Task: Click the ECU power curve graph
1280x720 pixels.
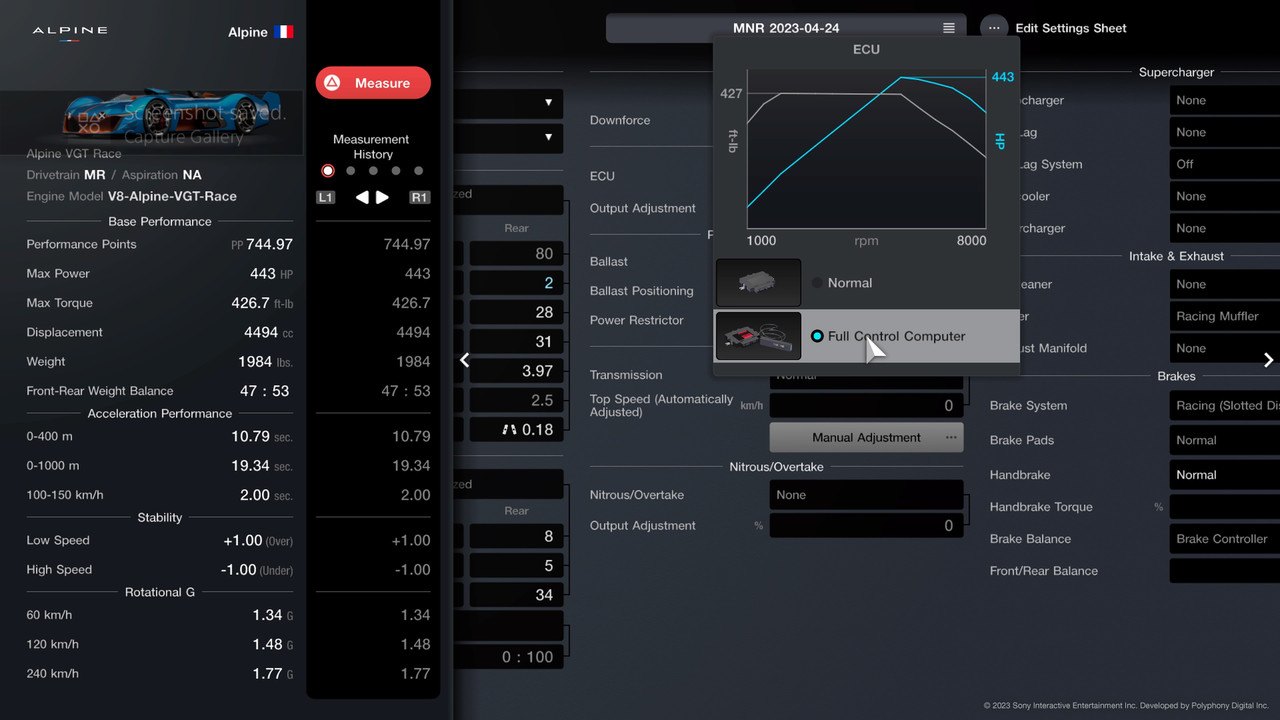Action: pyautogui.click(x=866, y=150)
